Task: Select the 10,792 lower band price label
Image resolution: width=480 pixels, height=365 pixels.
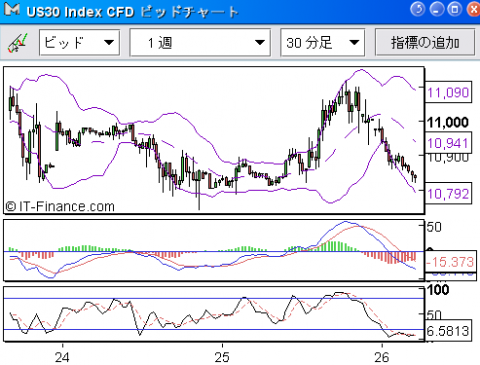Action: pos(448,193)
